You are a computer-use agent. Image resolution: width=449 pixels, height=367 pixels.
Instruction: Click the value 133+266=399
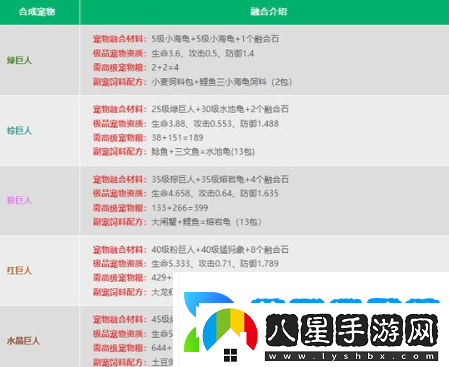pos(180,208)
